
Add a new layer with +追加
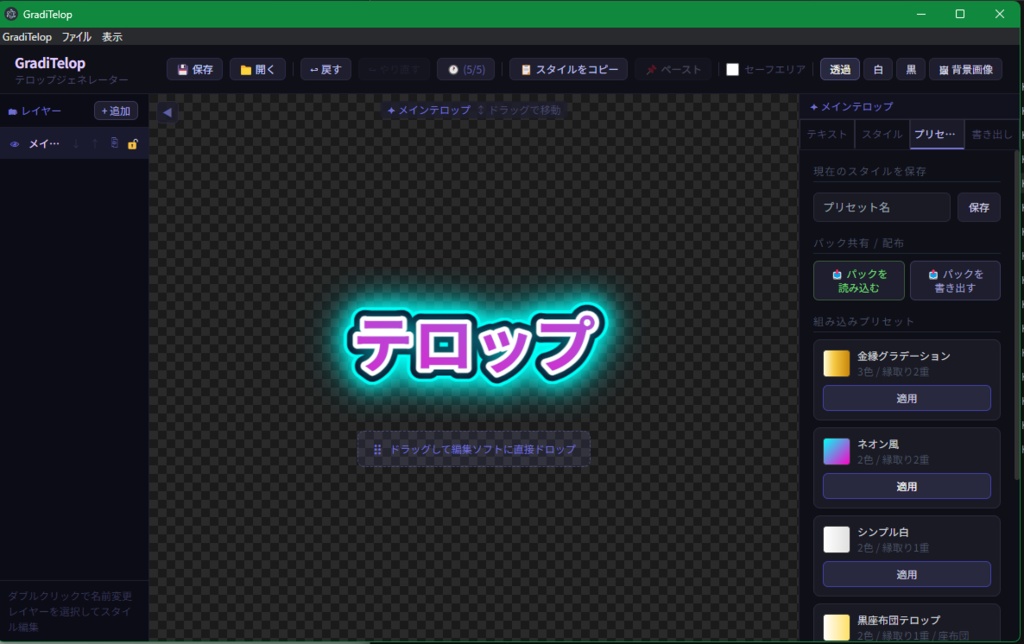pos(116,111)
